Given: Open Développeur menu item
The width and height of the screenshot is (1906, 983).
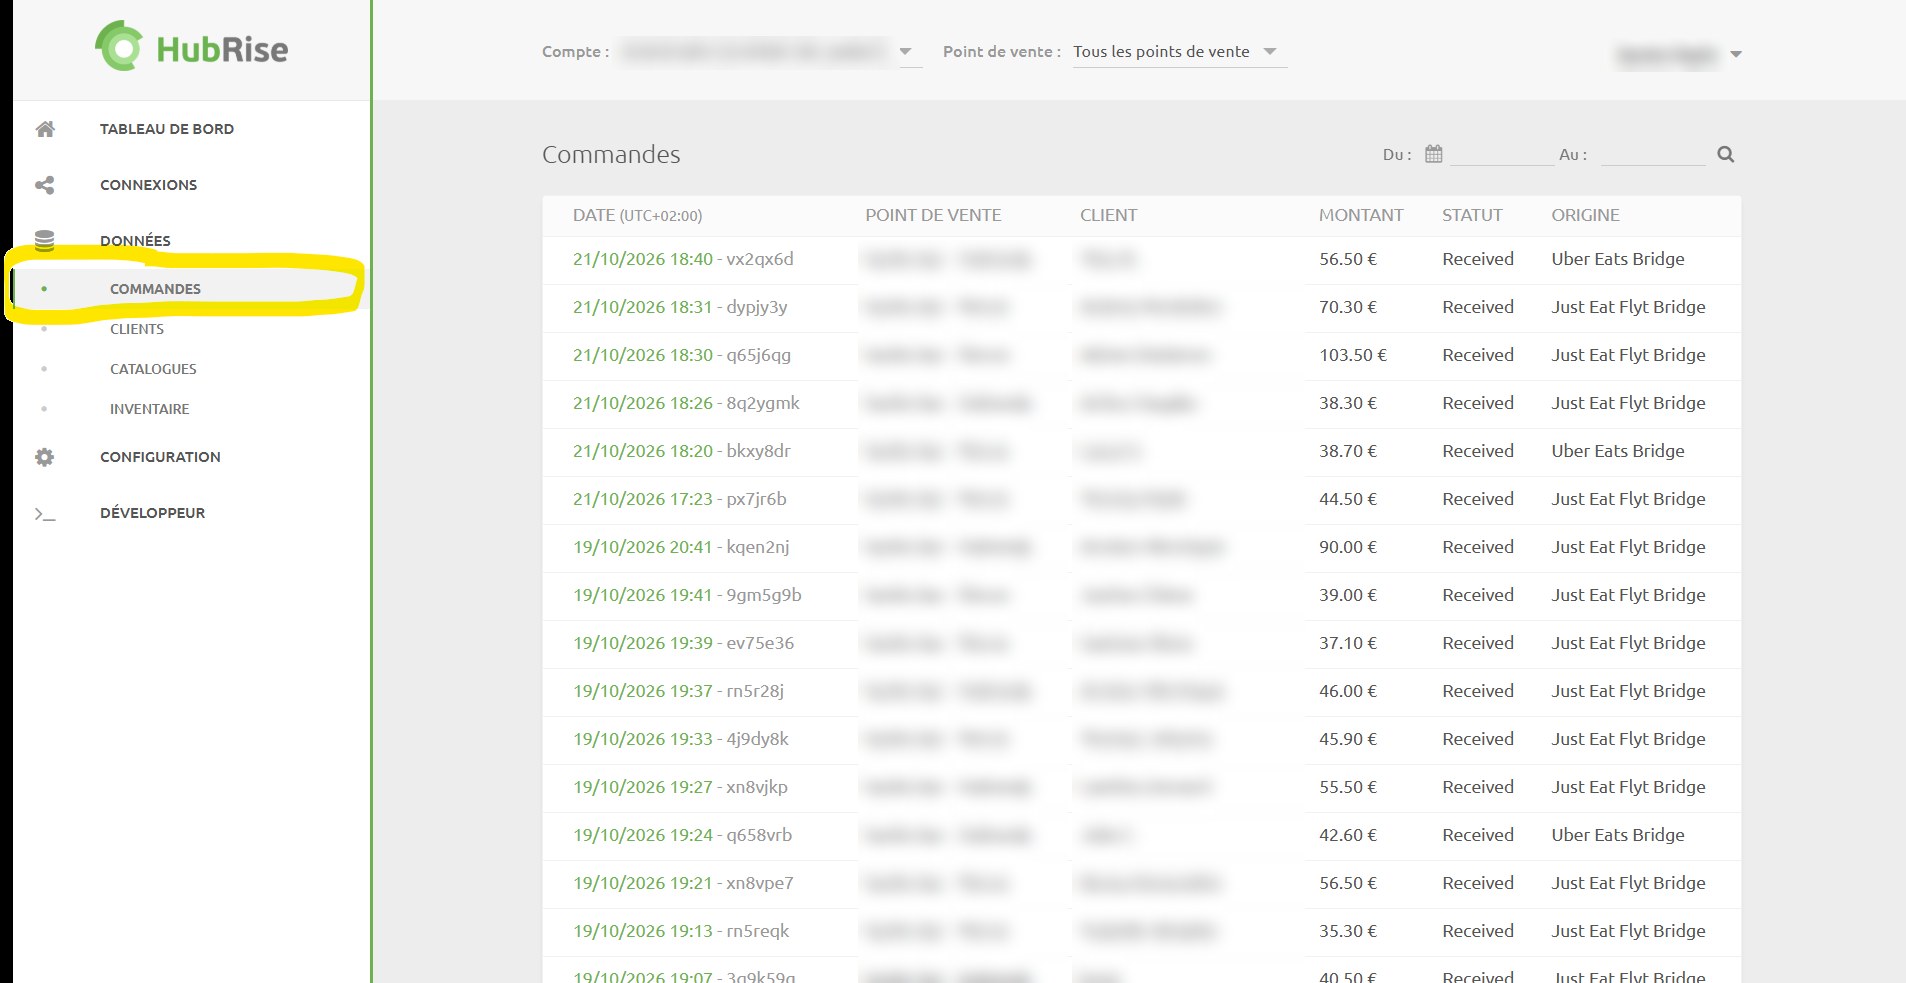Looking at the screenshot, I should tap(152, 513).
